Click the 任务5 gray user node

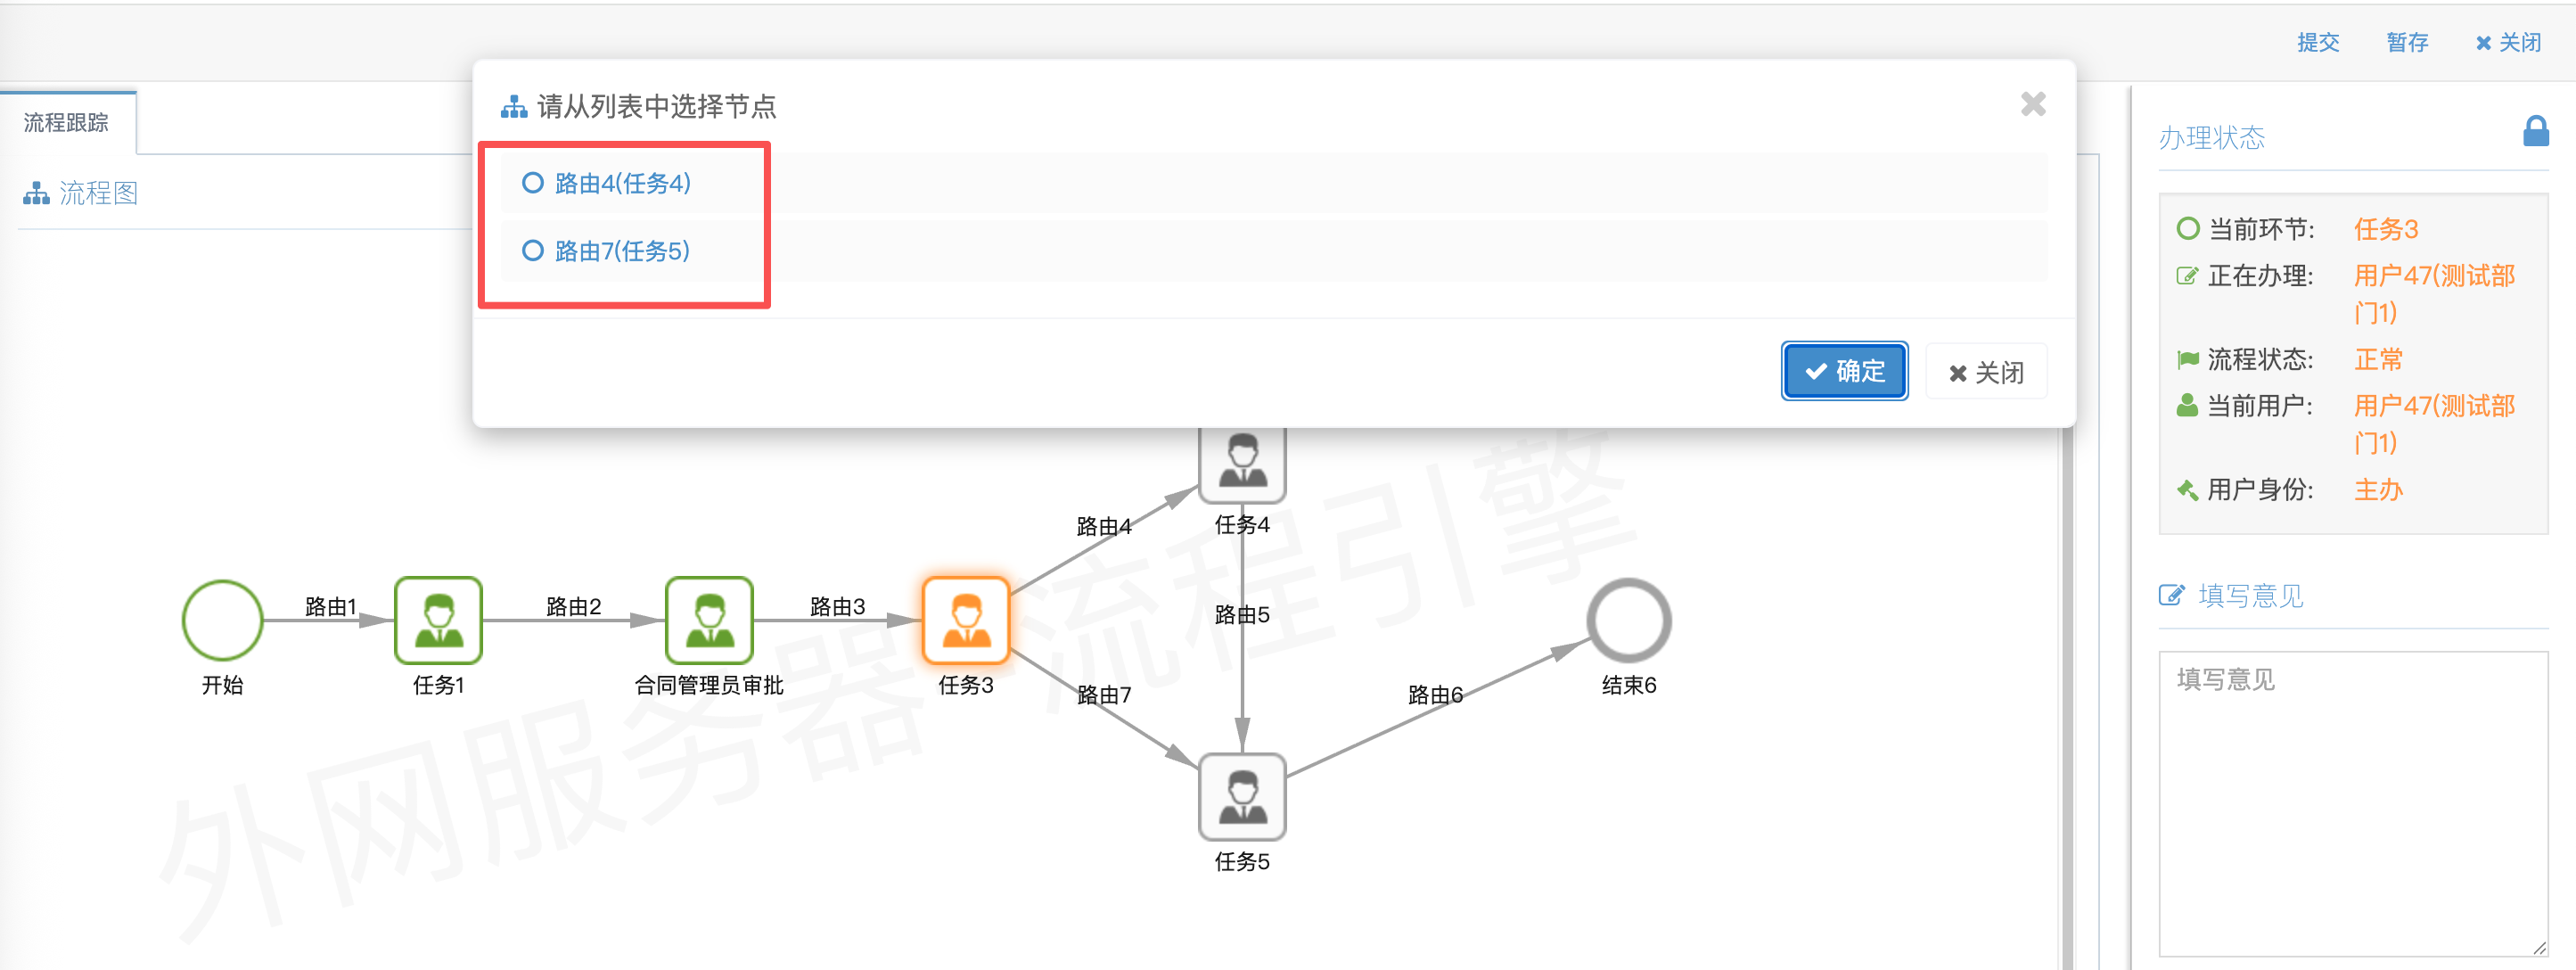click(x=1242, y=796)
